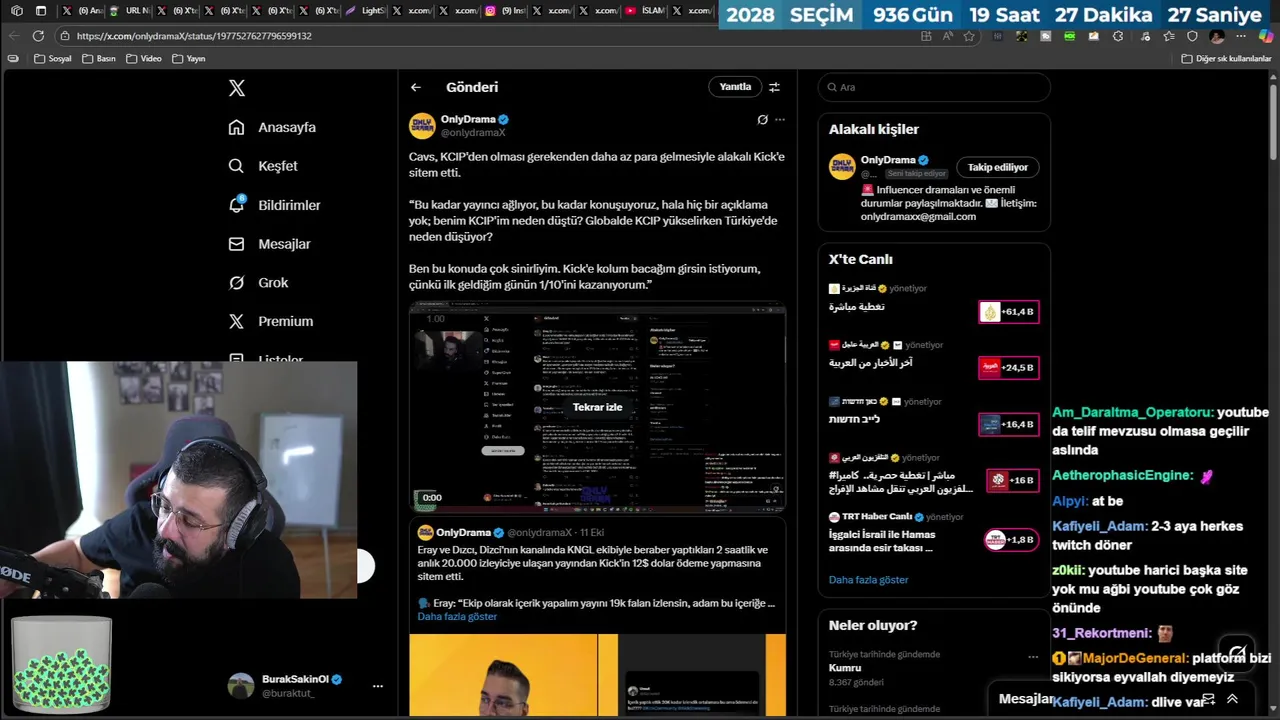Open Premium in the sidebar

click(271, 321)
